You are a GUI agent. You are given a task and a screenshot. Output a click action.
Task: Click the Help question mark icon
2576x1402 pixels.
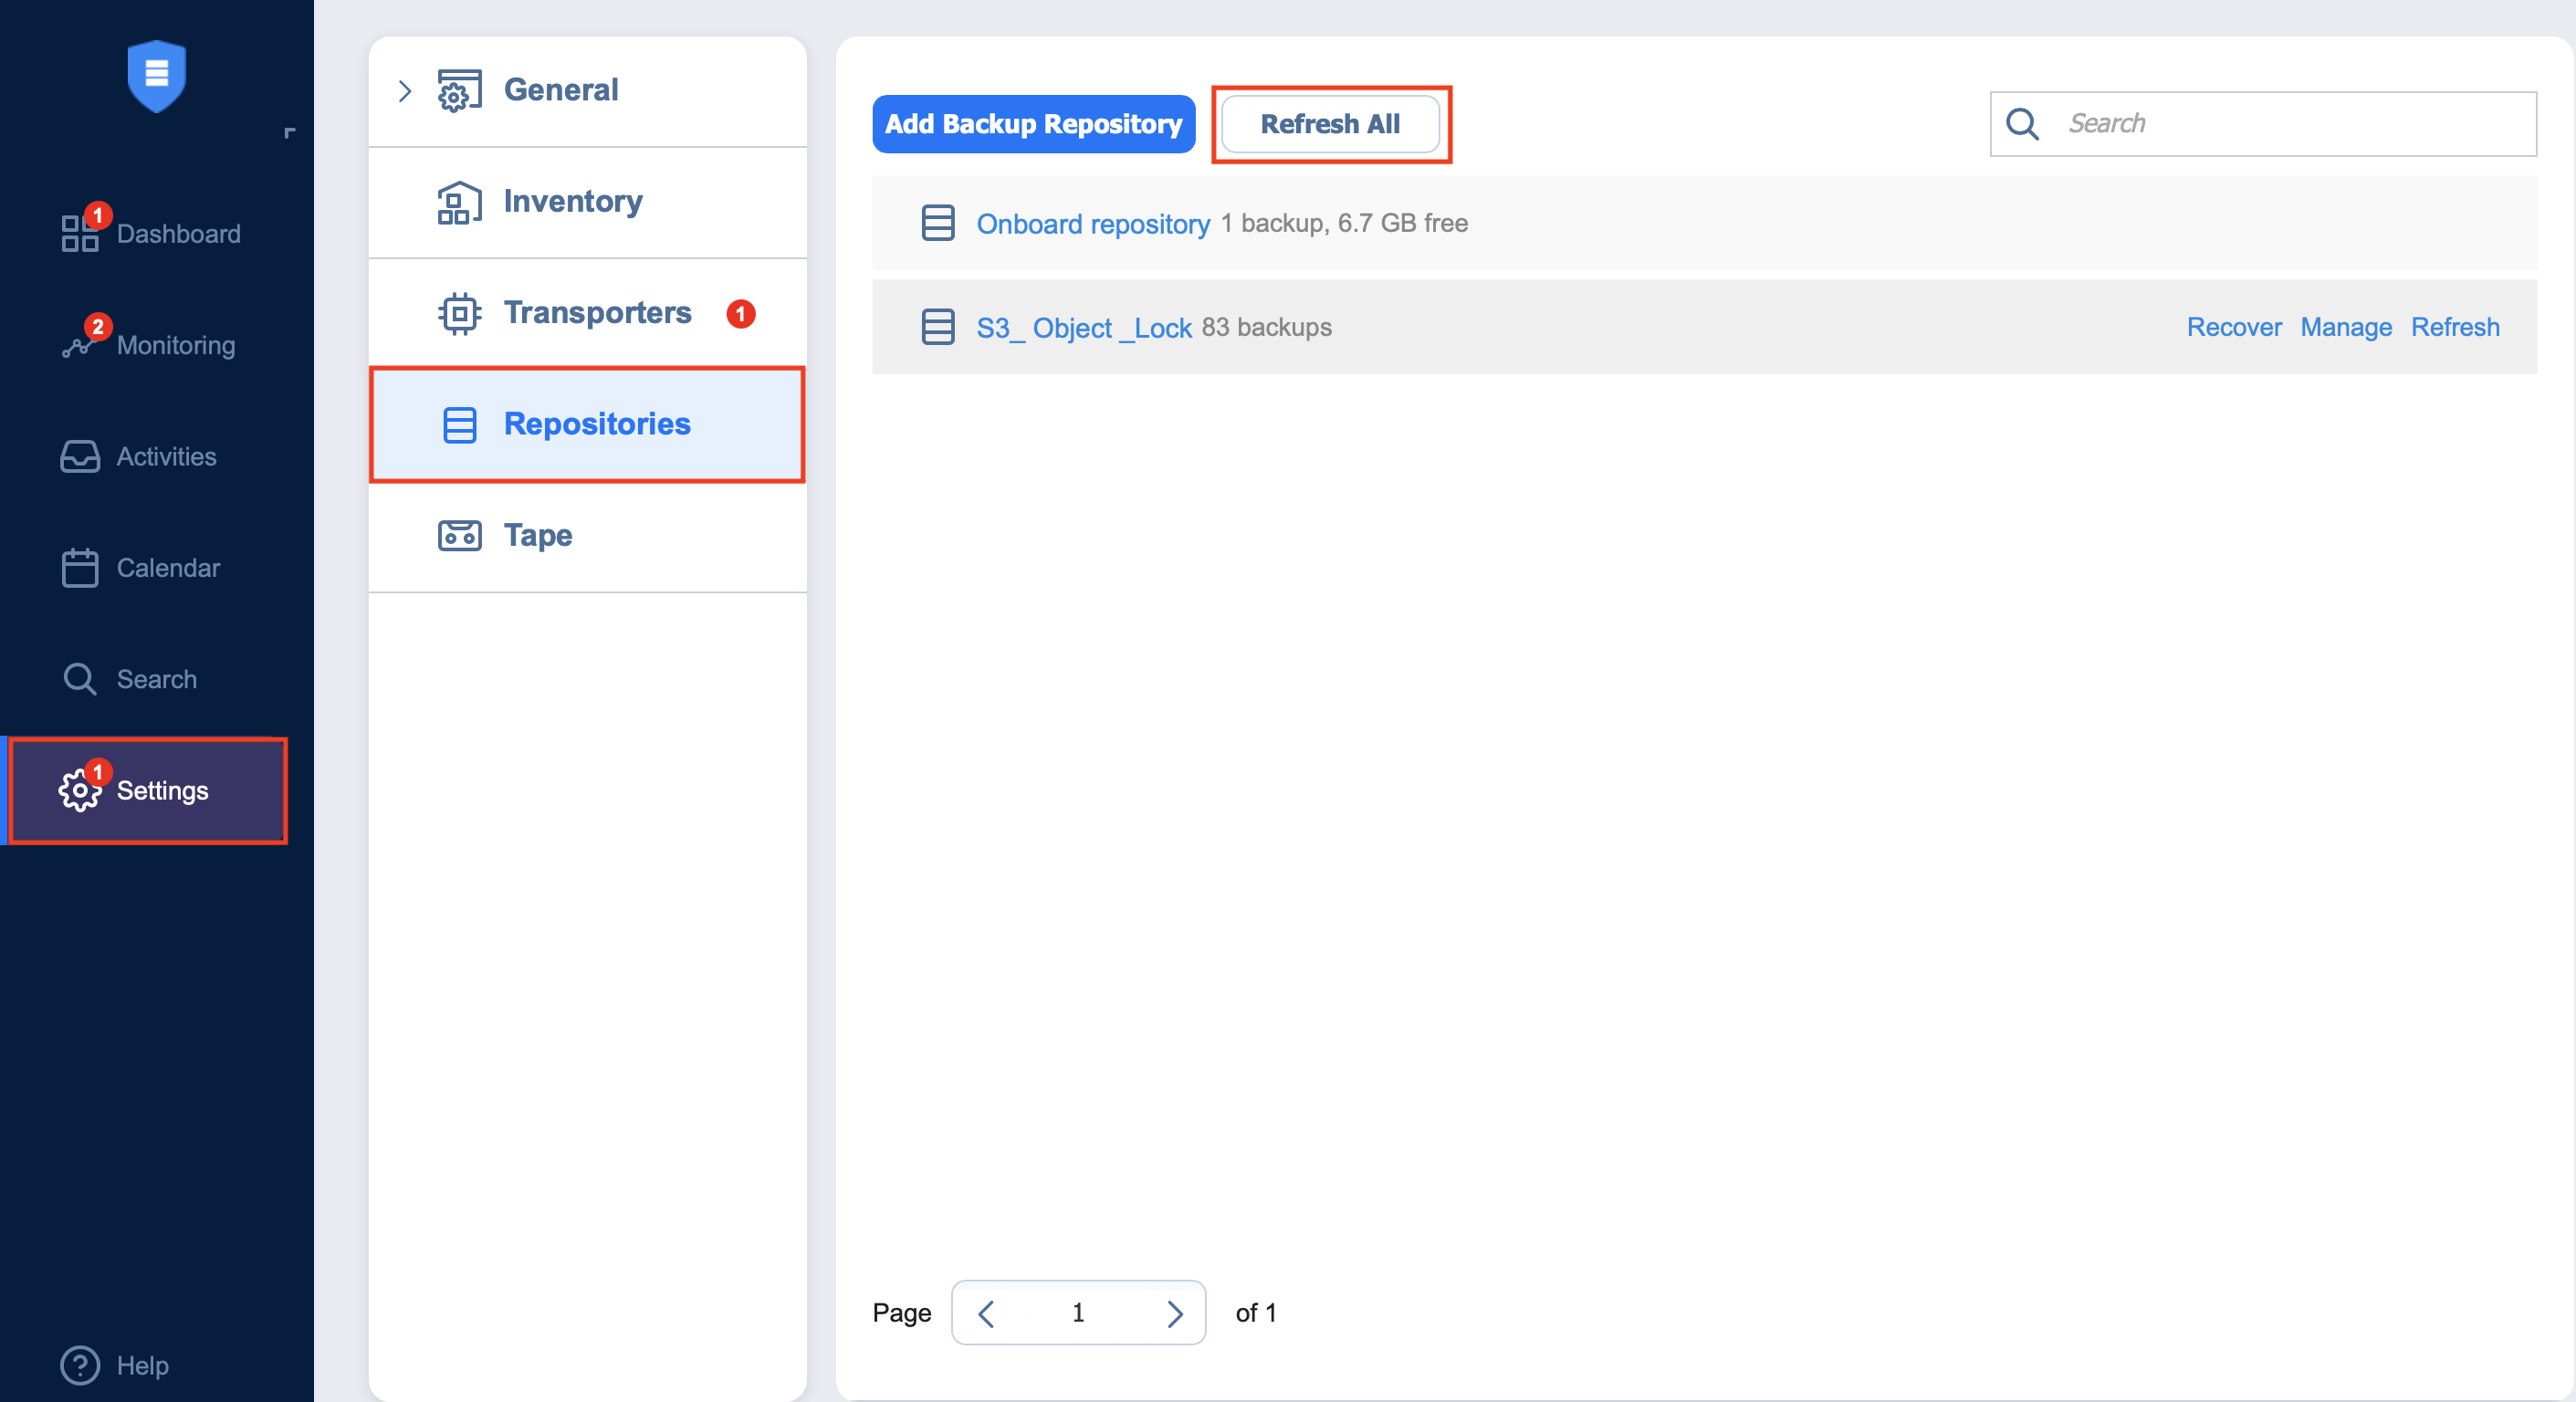tap(80, 1366)
